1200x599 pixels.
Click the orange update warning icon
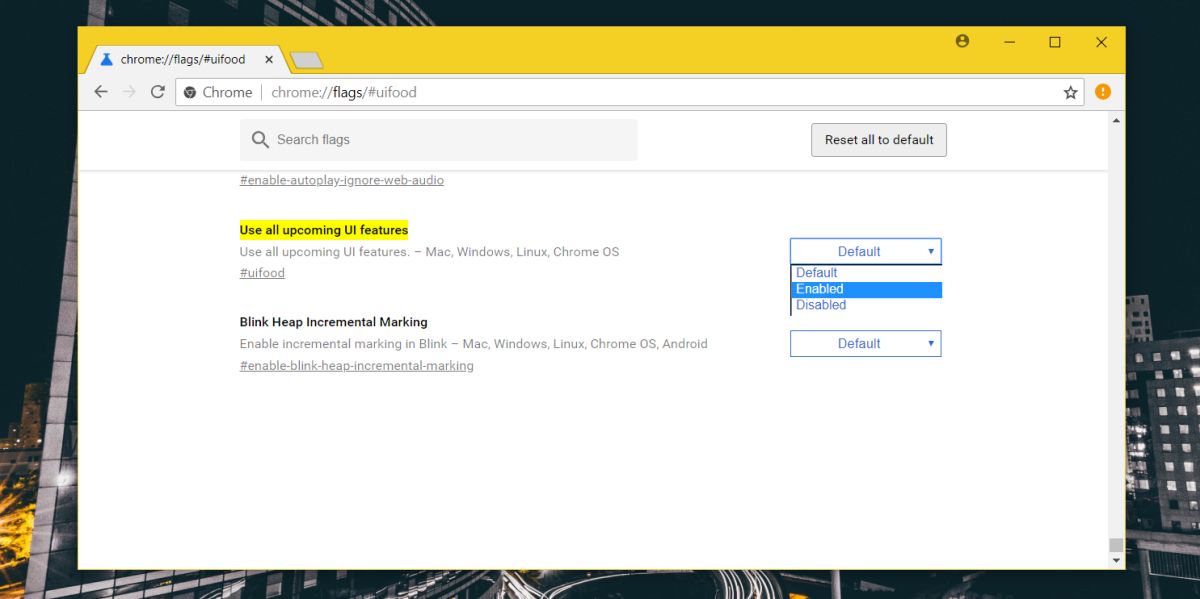(x=1101, y=91)
